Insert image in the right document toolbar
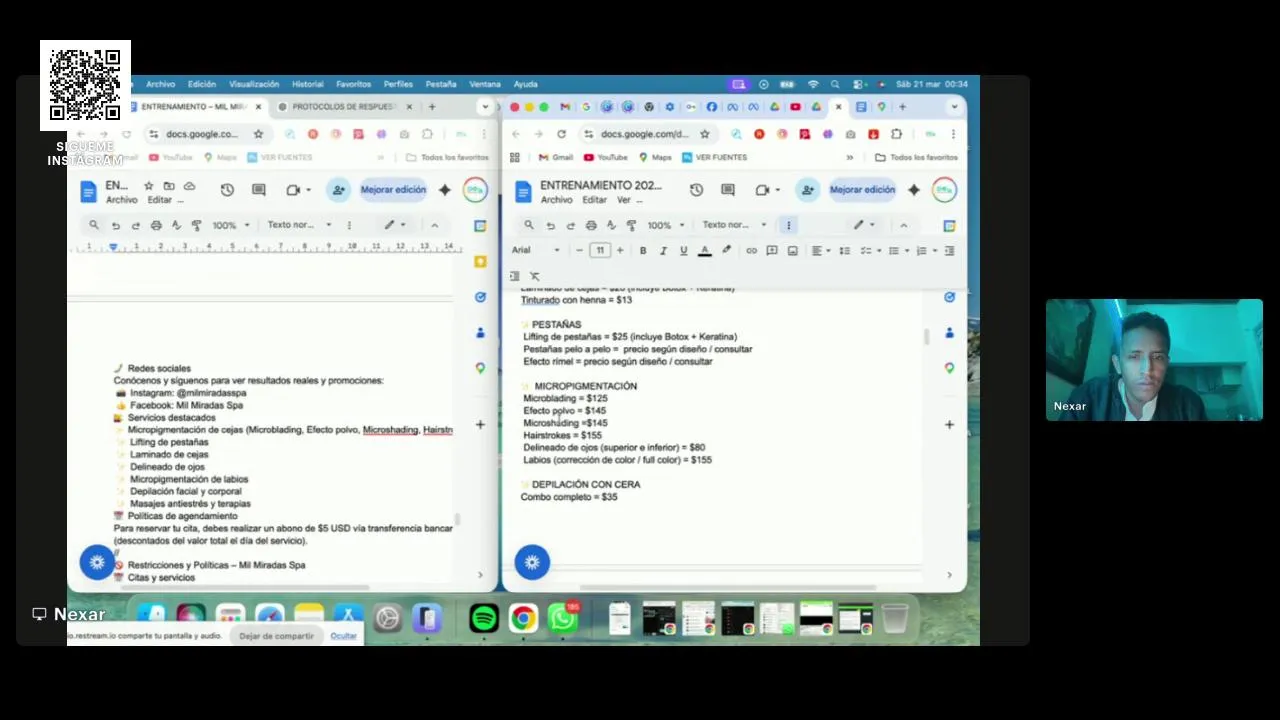 click(x=792, y=251)
